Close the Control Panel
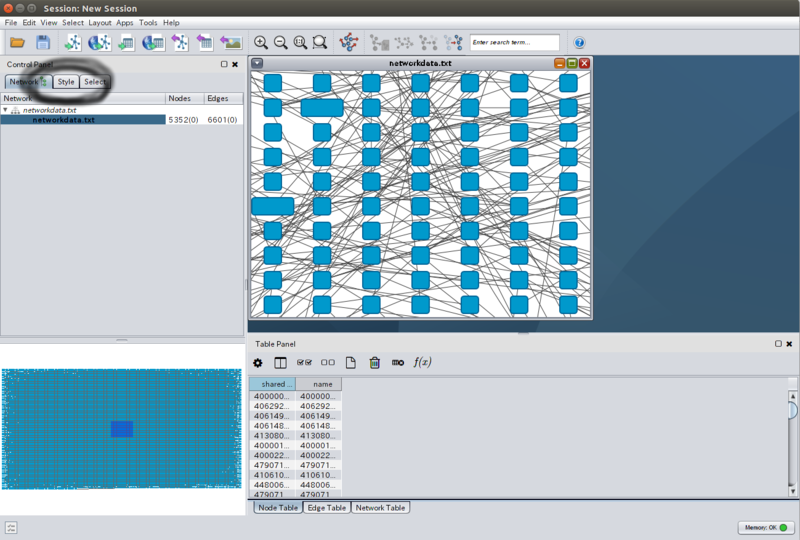 (235, 64)
